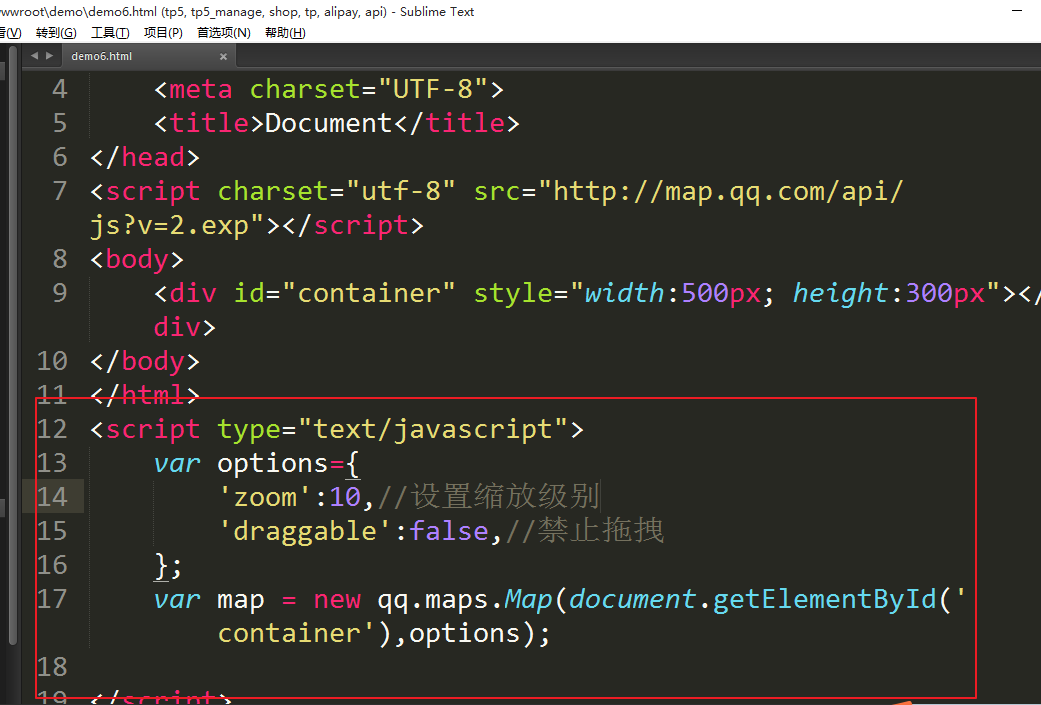Click the next tab arrow in tab bar
1041x705 pixels.
[x=49, y=56]
